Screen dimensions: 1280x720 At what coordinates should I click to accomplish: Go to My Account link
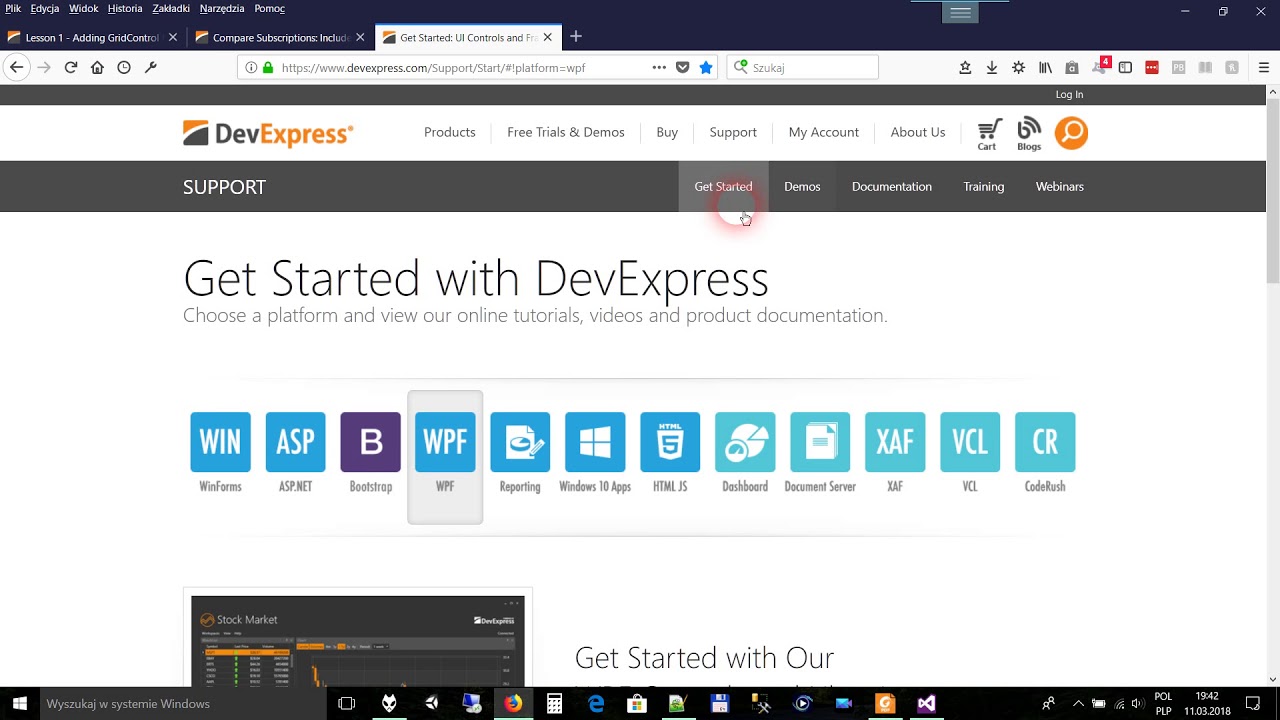pyautogui.click(x=824, y=132)
